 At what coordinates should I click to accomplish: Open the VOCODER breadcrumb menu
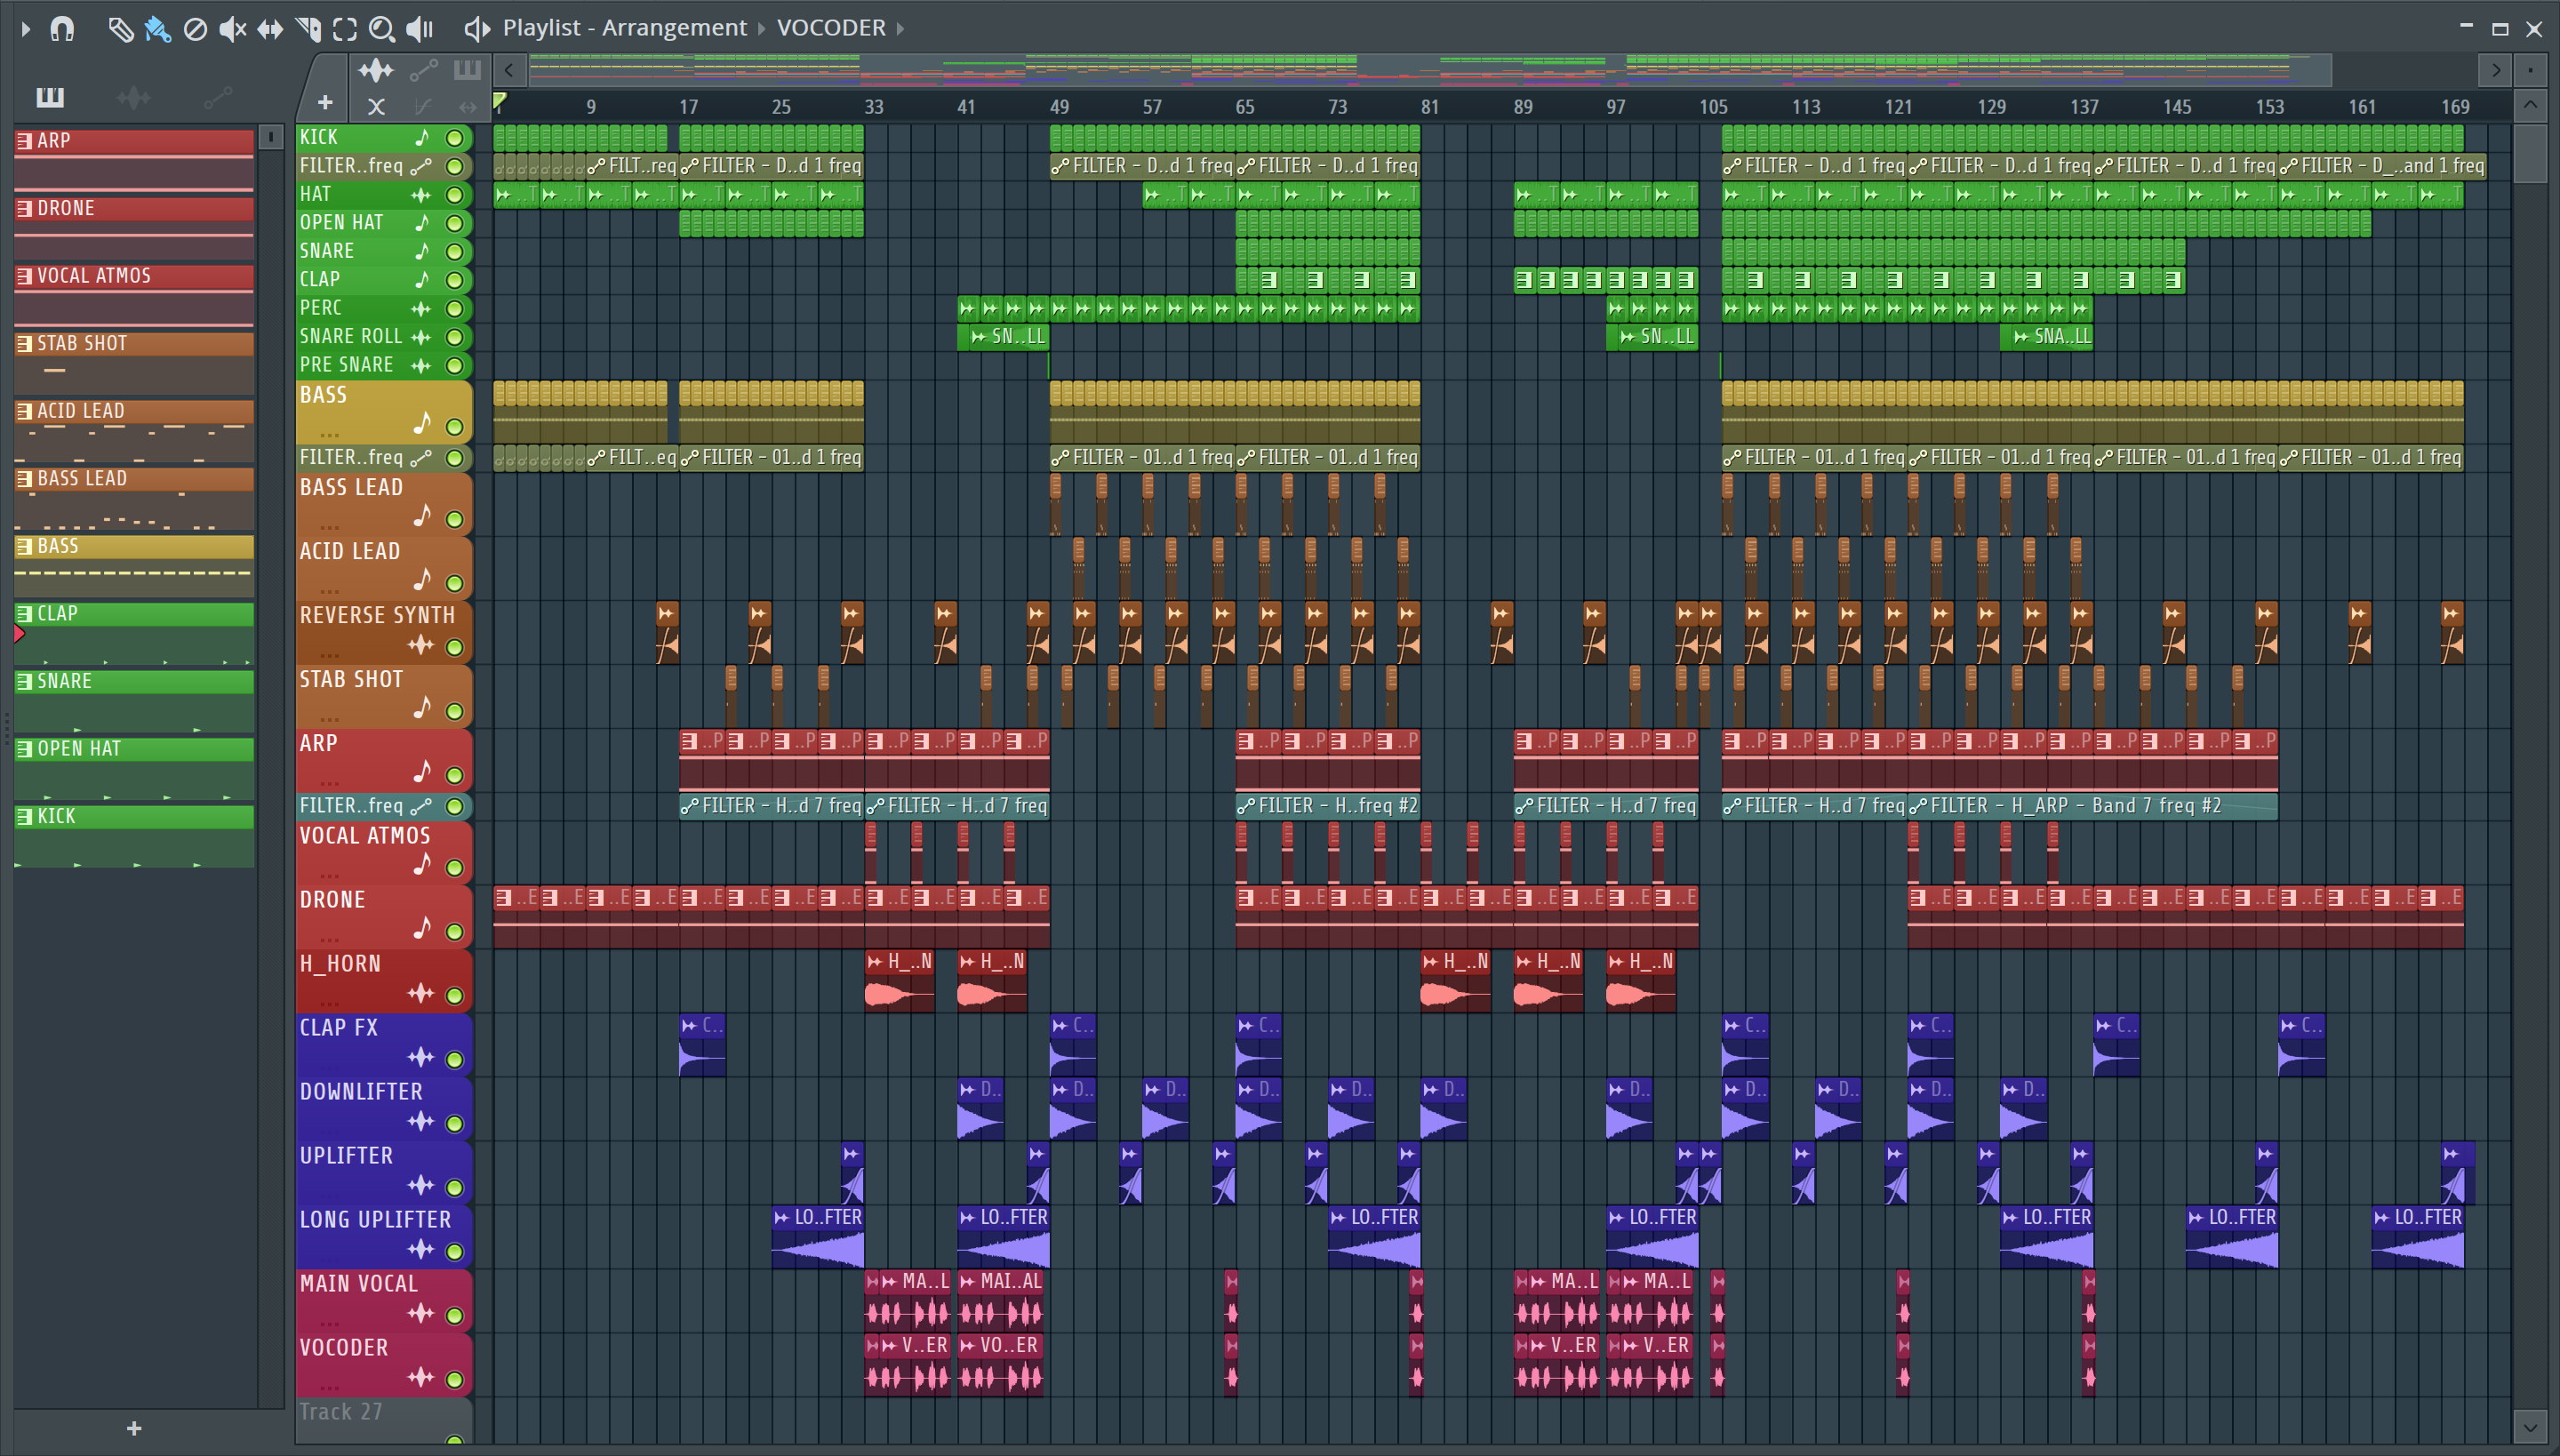pyautogui.click(x=830, y=28)
